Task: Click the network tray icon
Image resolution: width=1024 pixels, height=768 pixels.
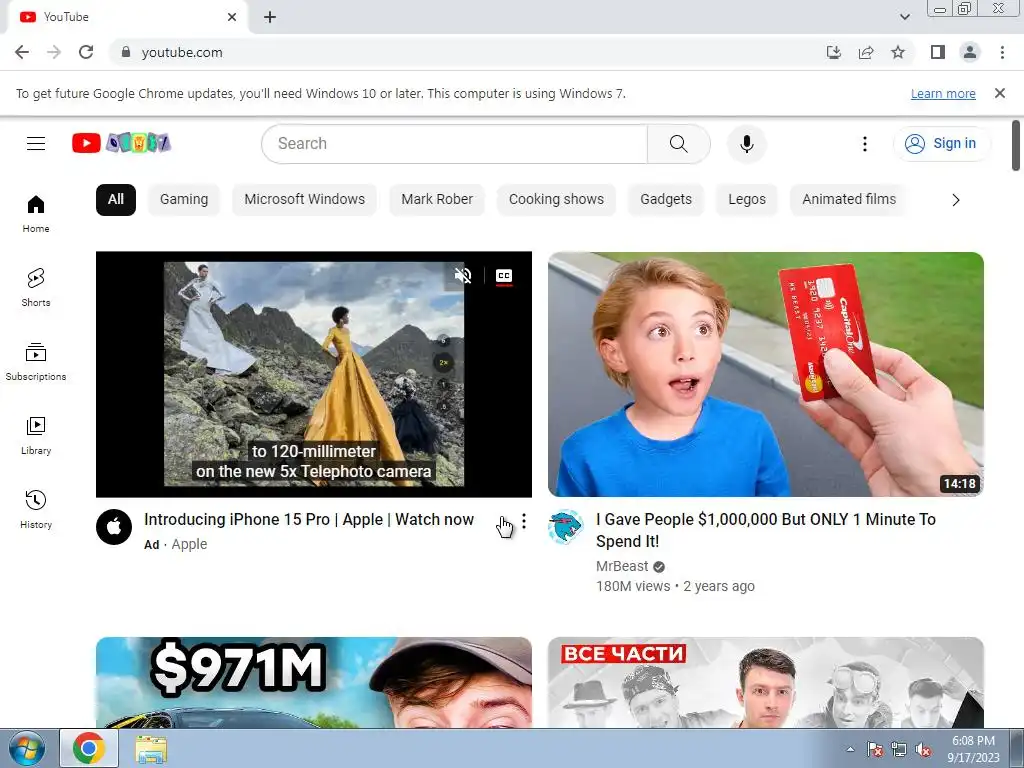Action: 899,750
